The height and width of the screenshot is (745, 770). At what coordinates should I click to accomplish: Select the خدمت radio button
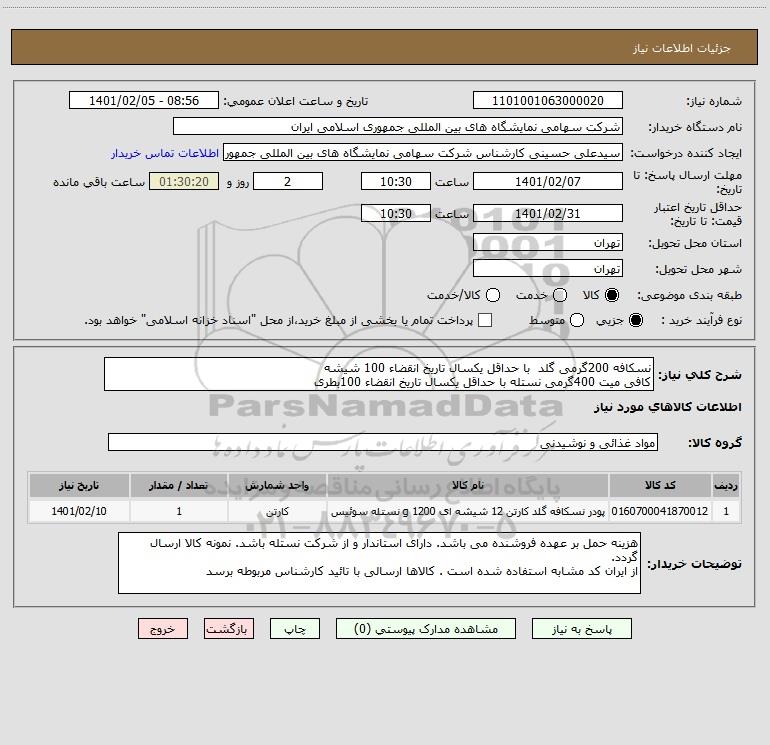[560, 295]
